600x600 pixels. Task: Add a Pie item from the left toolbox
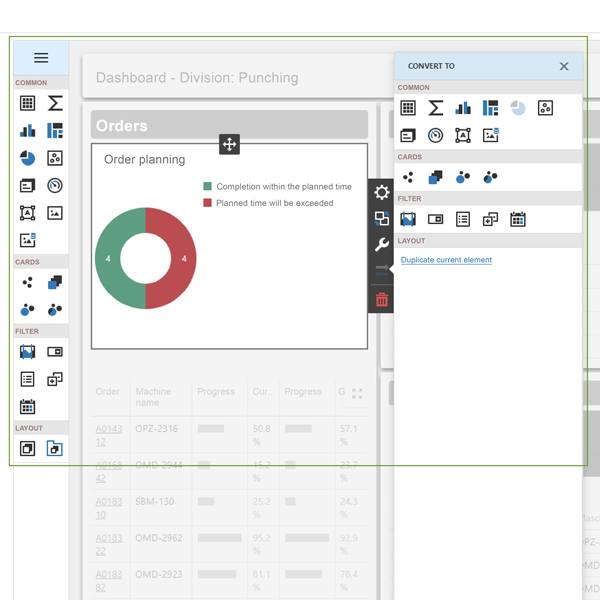pyautogui.click(x=28, y=158)
